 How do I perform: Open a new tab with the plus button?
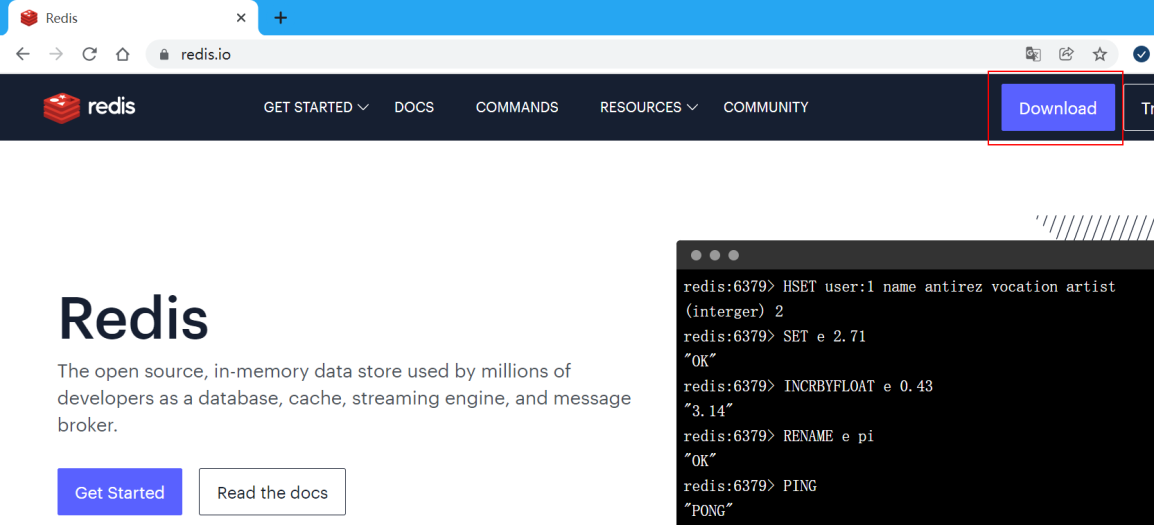pyautogui.click(x=280, y=18)
